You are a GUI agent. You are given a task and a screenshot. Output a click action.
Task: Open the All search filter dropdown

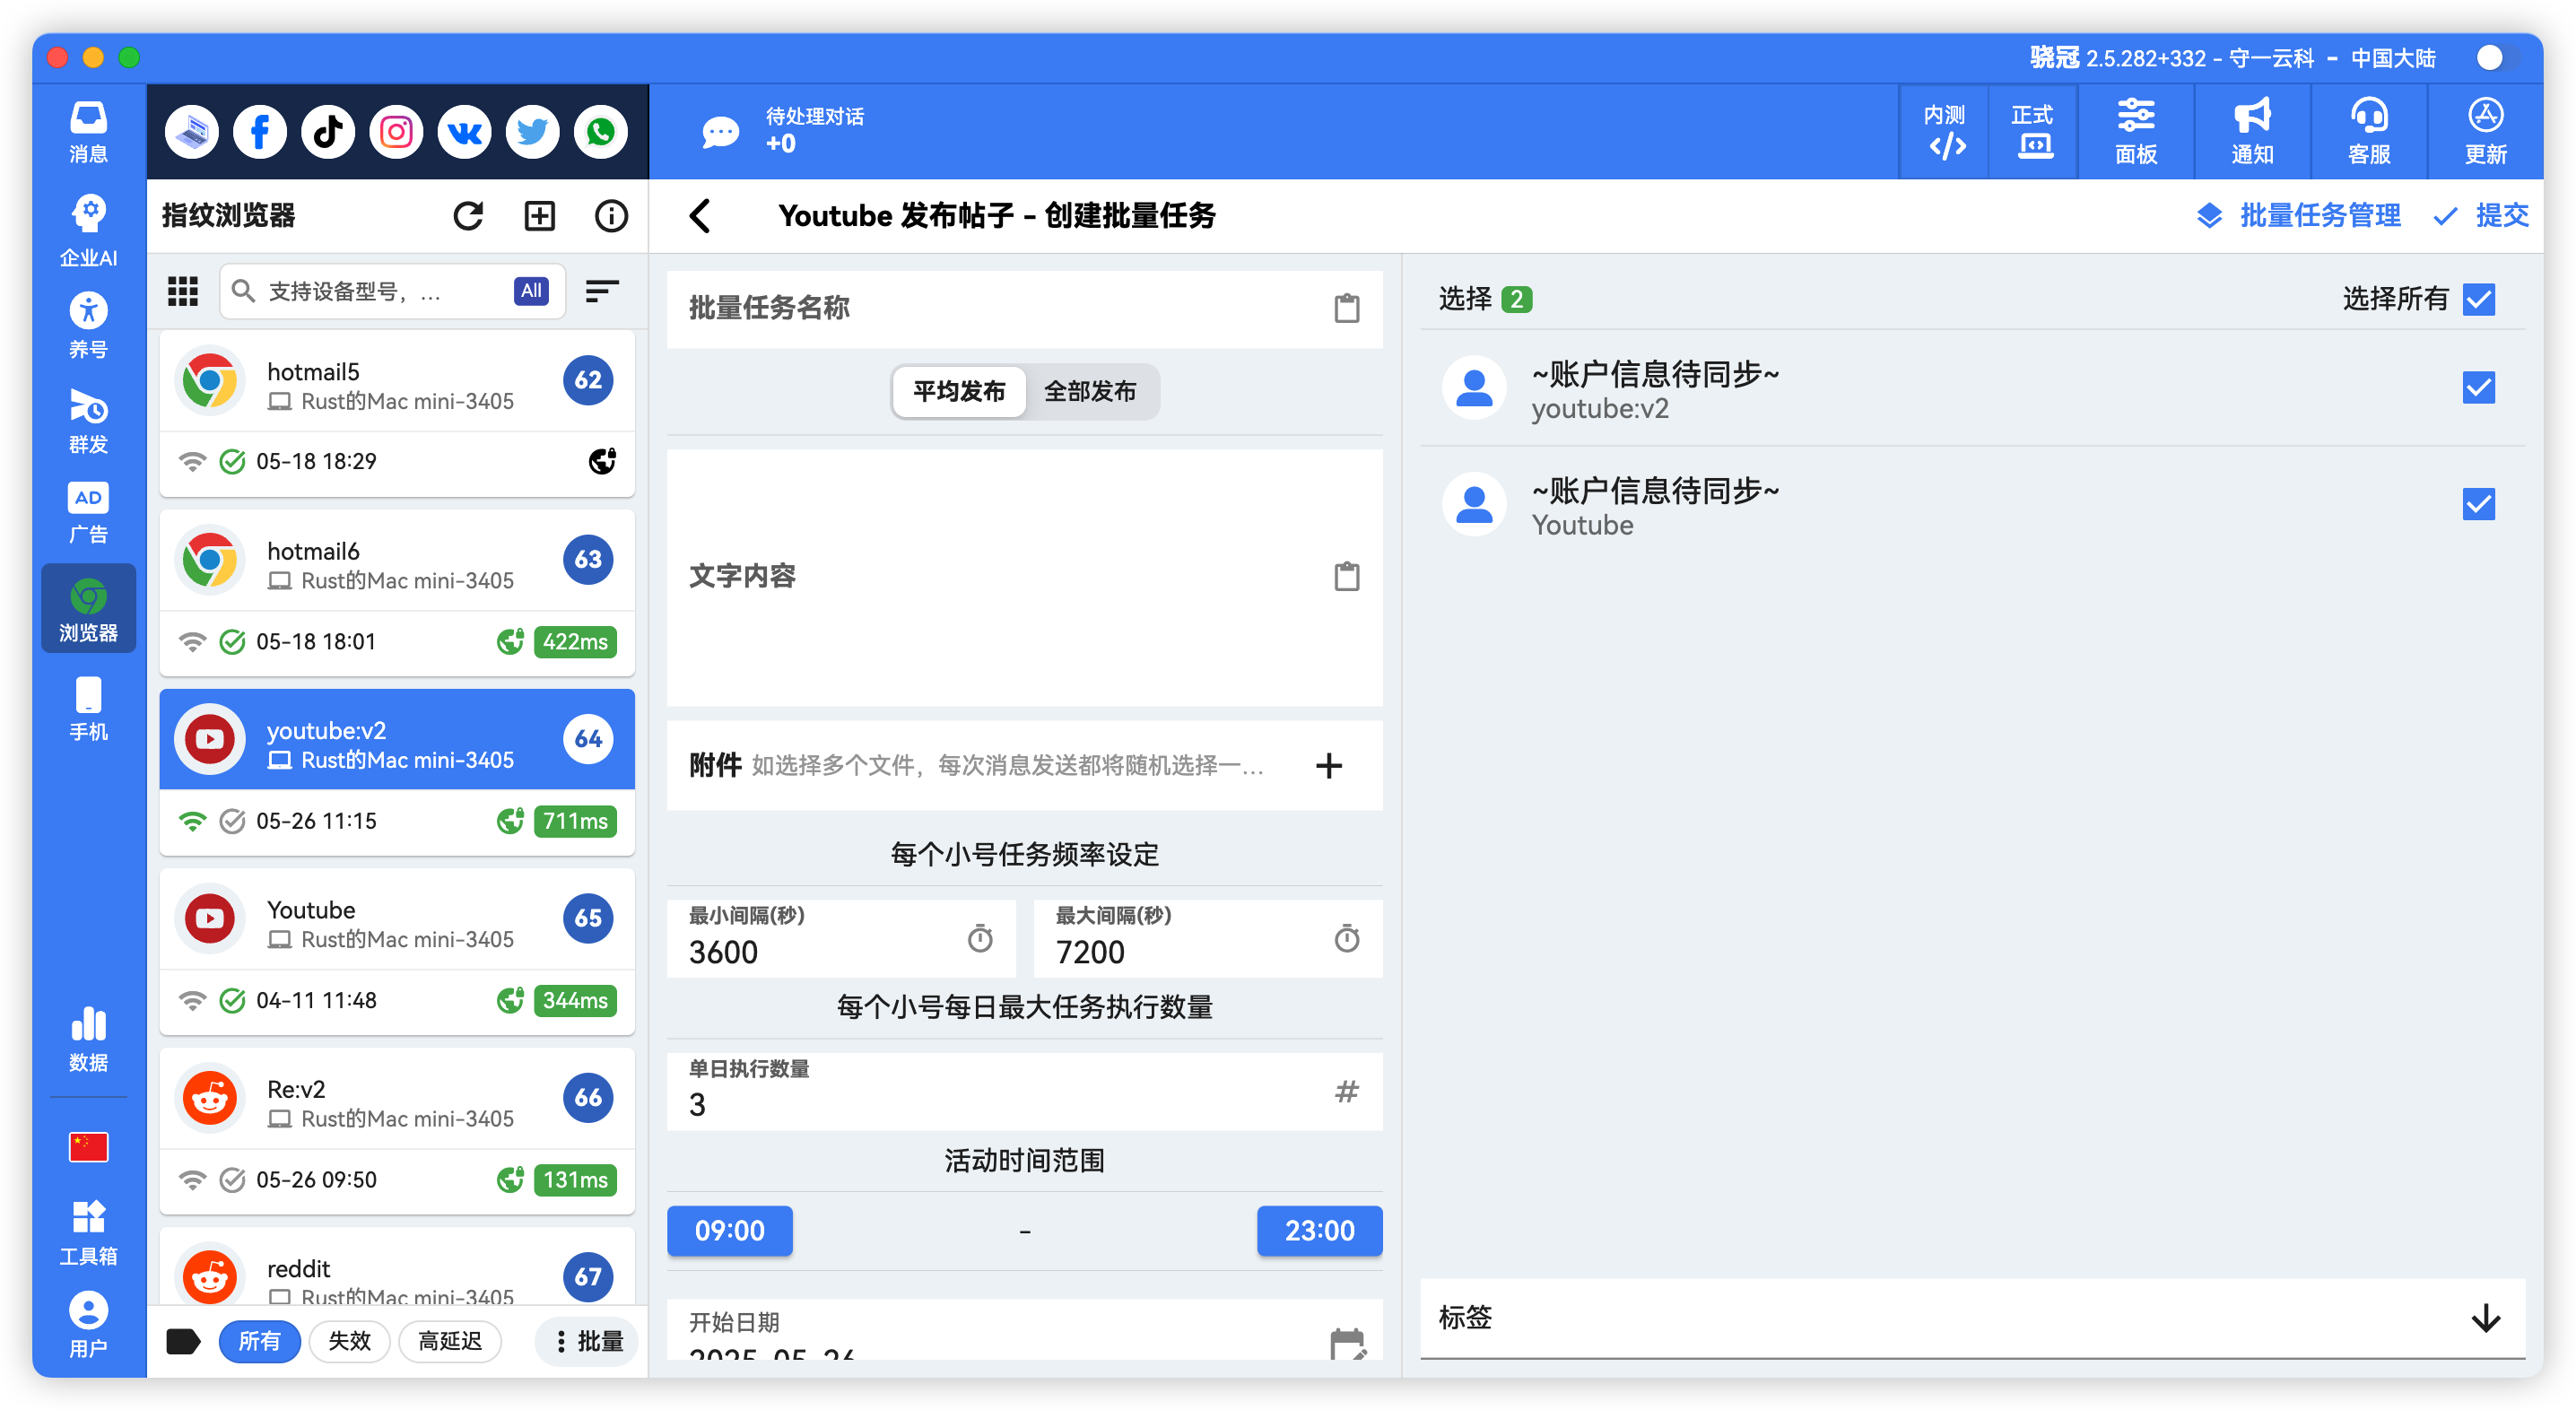(530, 290)
